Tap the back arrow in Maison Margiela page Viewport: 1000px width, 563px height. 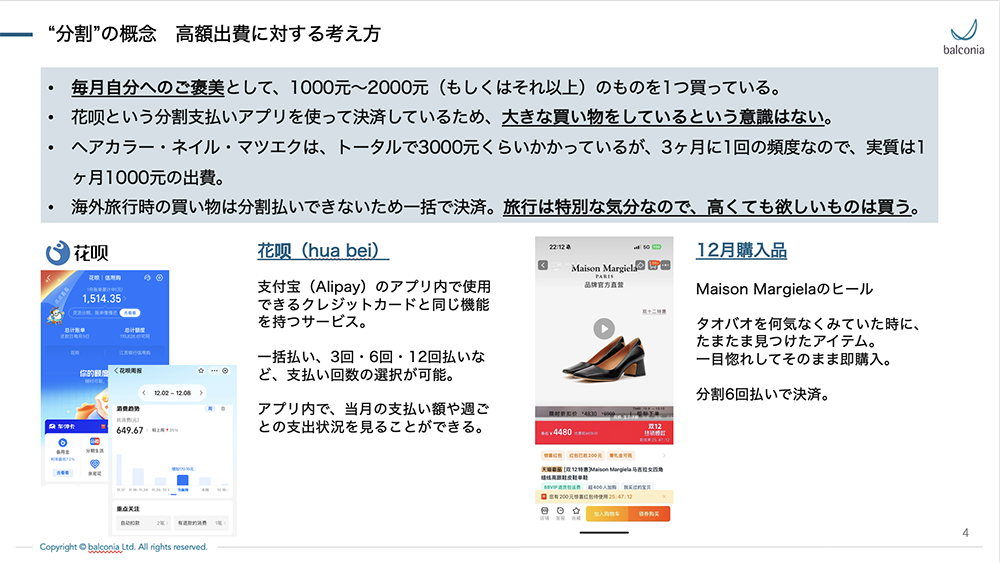[543, 265]
